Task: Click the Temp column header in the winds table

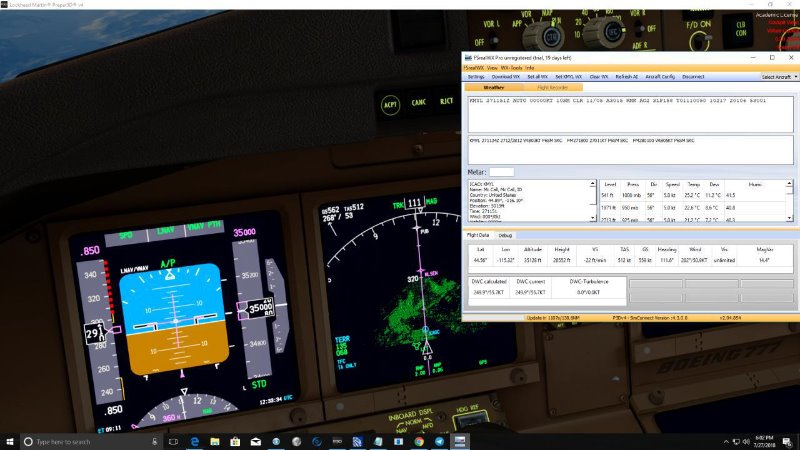Action: pyautogui.click(x=693, y=185)
